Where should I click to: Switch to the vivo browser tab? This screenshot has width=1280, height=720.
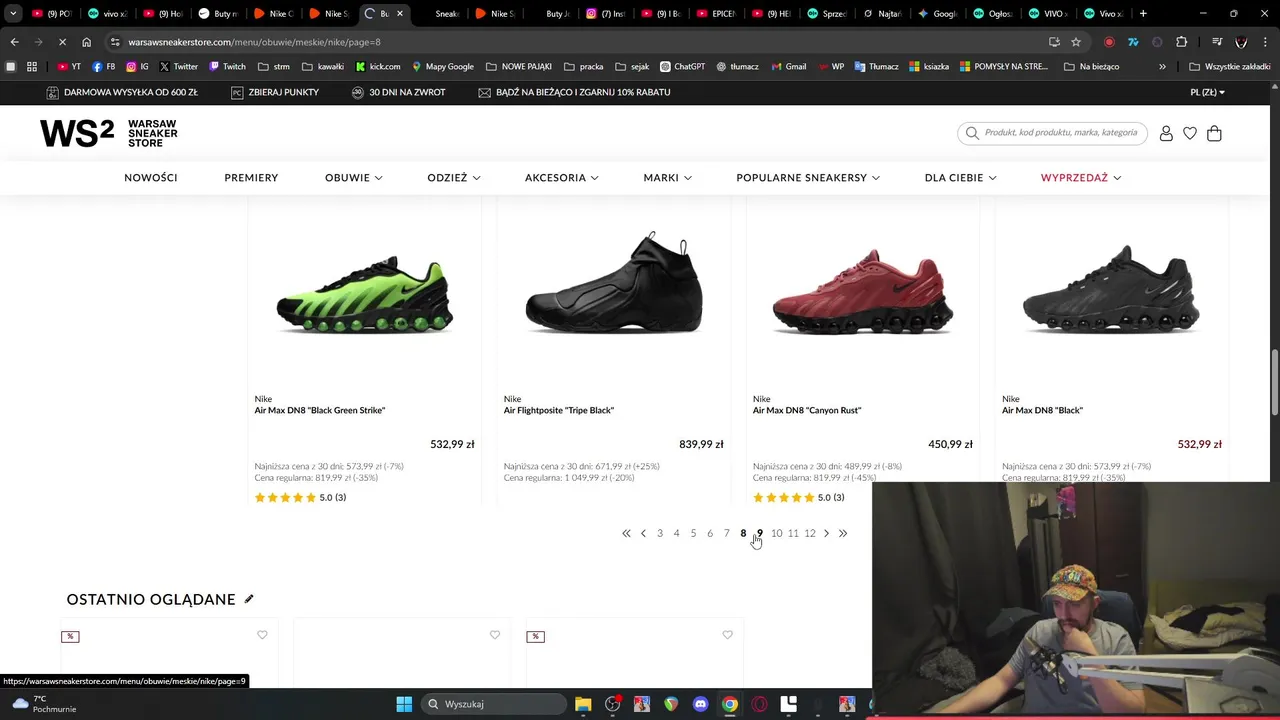pyautogui.click(x=108, y=14)
